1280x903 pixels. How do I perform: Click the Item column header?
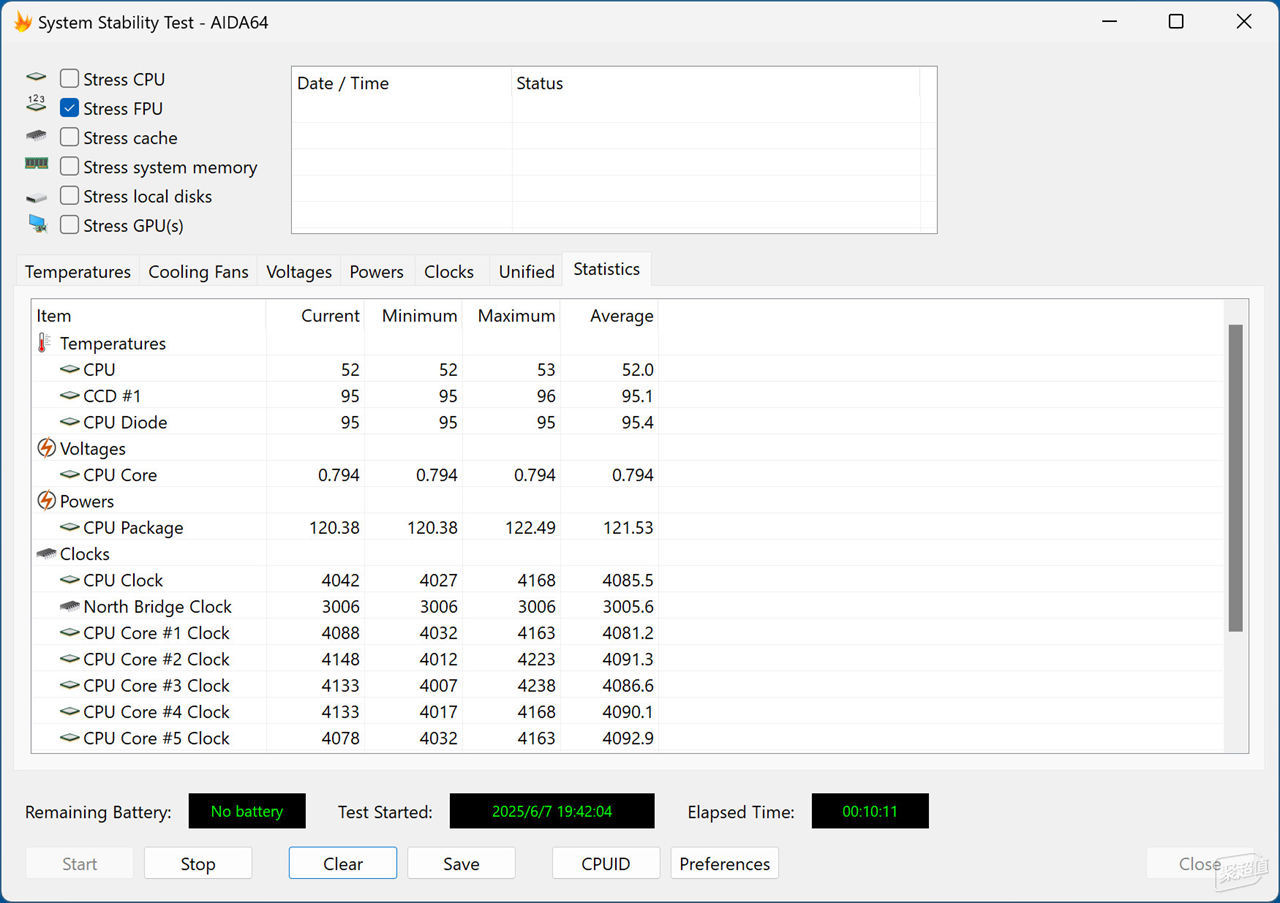point(149,316)
